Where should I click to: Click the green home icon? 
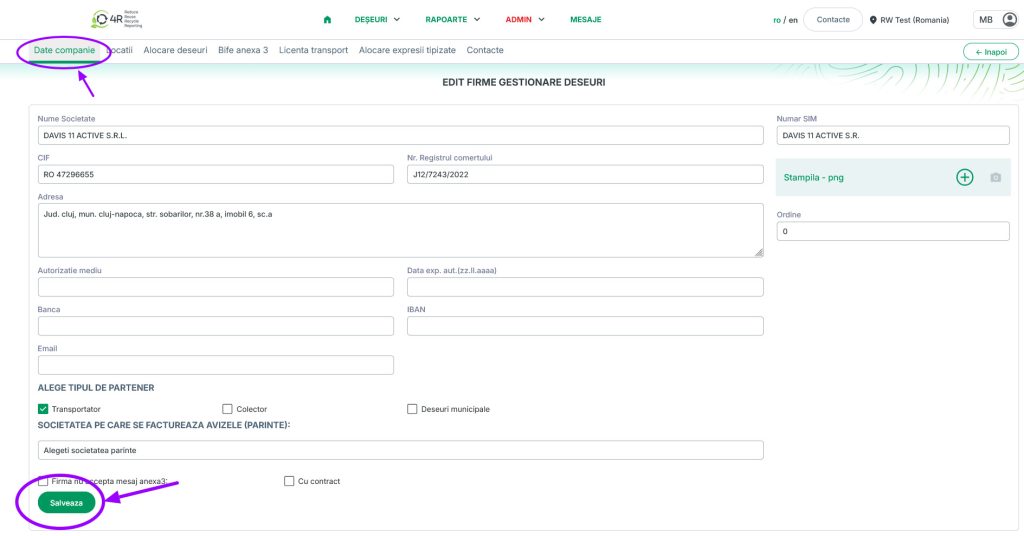point(327,20)
